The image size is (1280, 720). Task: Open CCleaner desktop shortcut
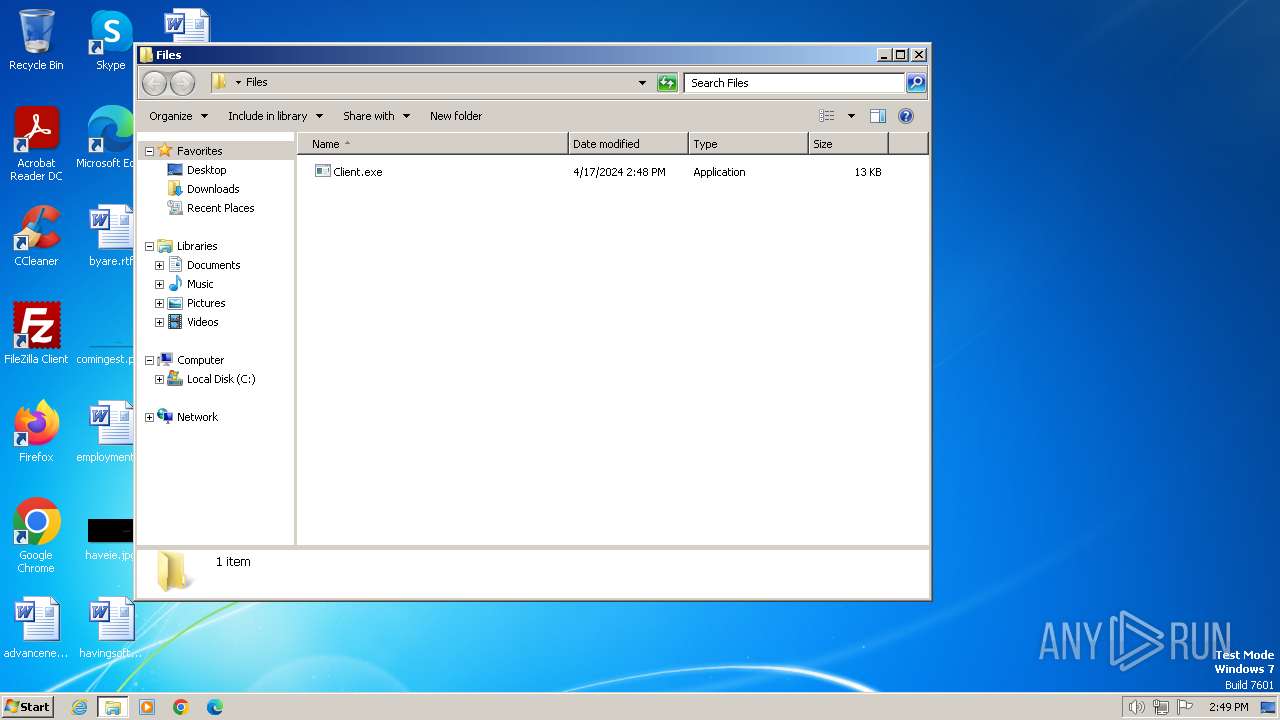36,236
